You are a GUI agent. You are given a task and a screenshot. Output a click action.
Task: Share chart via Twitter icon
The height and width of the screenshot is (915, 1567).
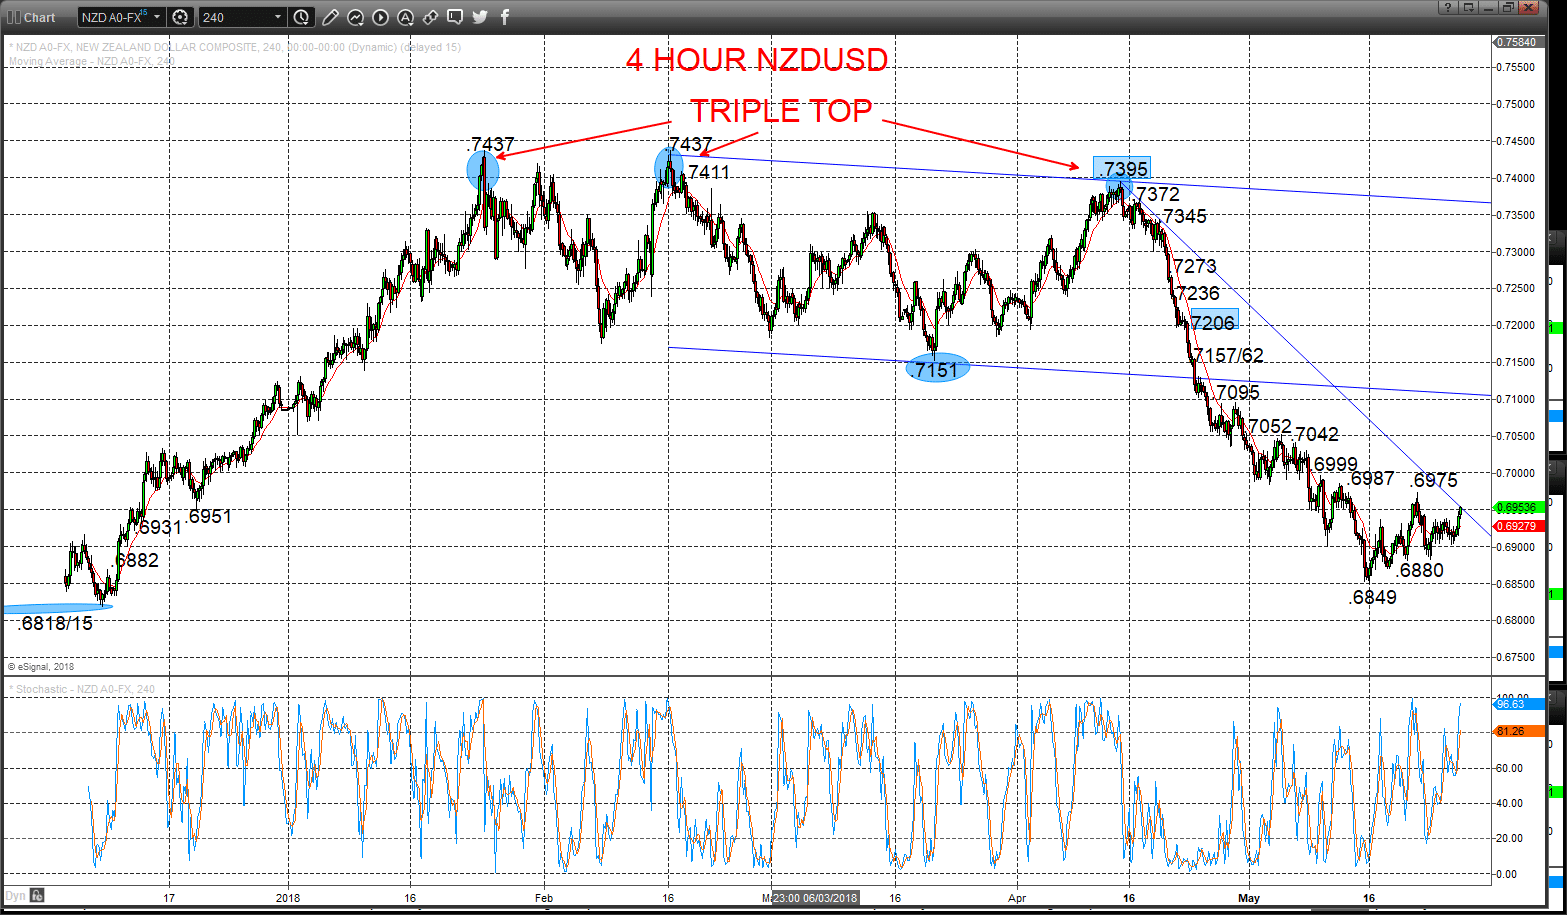coord(480,17)
